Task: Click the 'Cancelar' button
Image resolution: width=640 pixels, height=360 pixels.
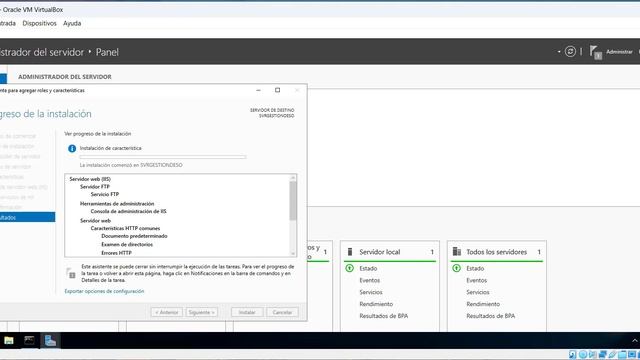Action: point(282,312)
